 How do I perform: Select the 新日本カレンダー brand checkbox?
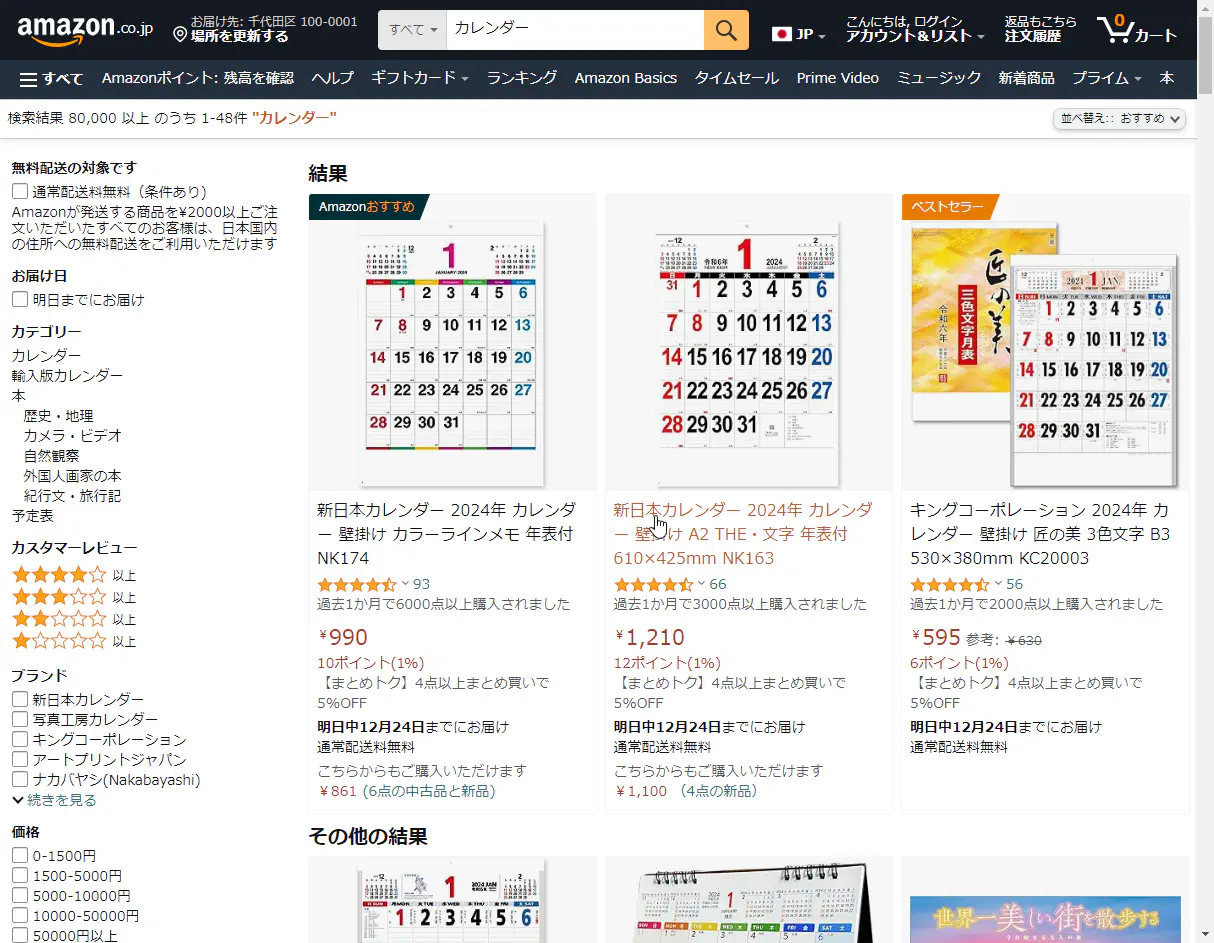20,699
